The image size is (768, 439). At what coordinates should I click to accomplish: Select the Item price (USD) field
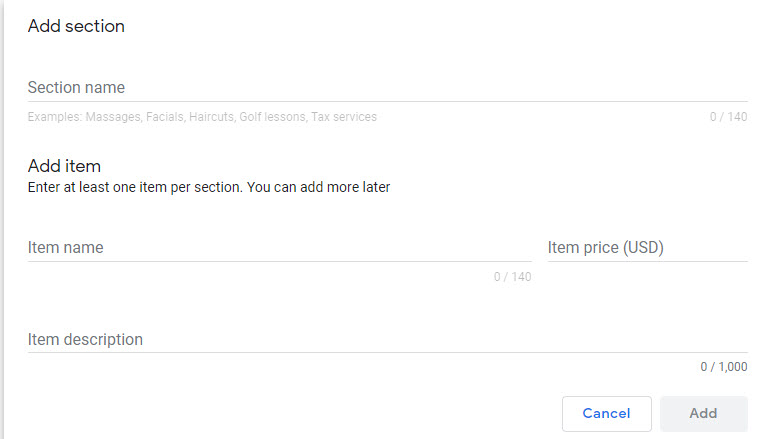click(x=648, y=247)
